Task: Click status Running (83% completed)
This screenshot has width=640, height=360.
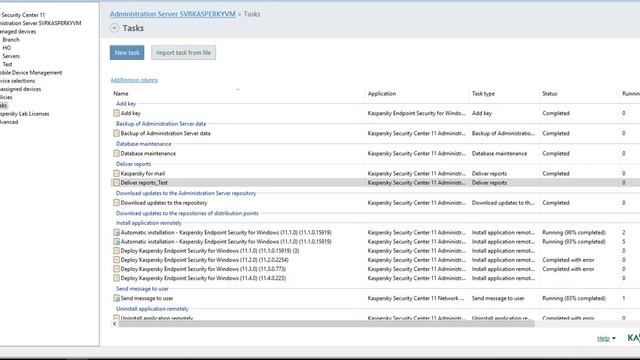Action: (573, 298)
